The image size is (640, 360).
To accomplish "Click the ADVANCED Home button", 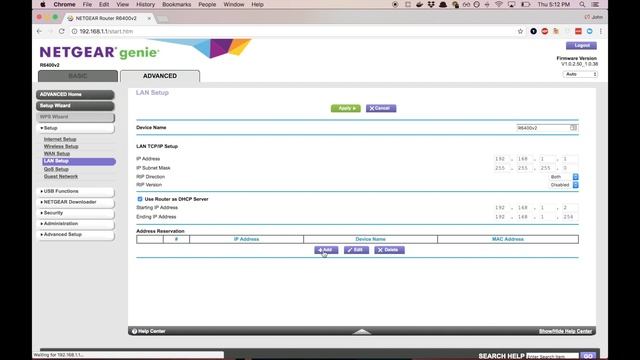I will [x=76, y=95].
